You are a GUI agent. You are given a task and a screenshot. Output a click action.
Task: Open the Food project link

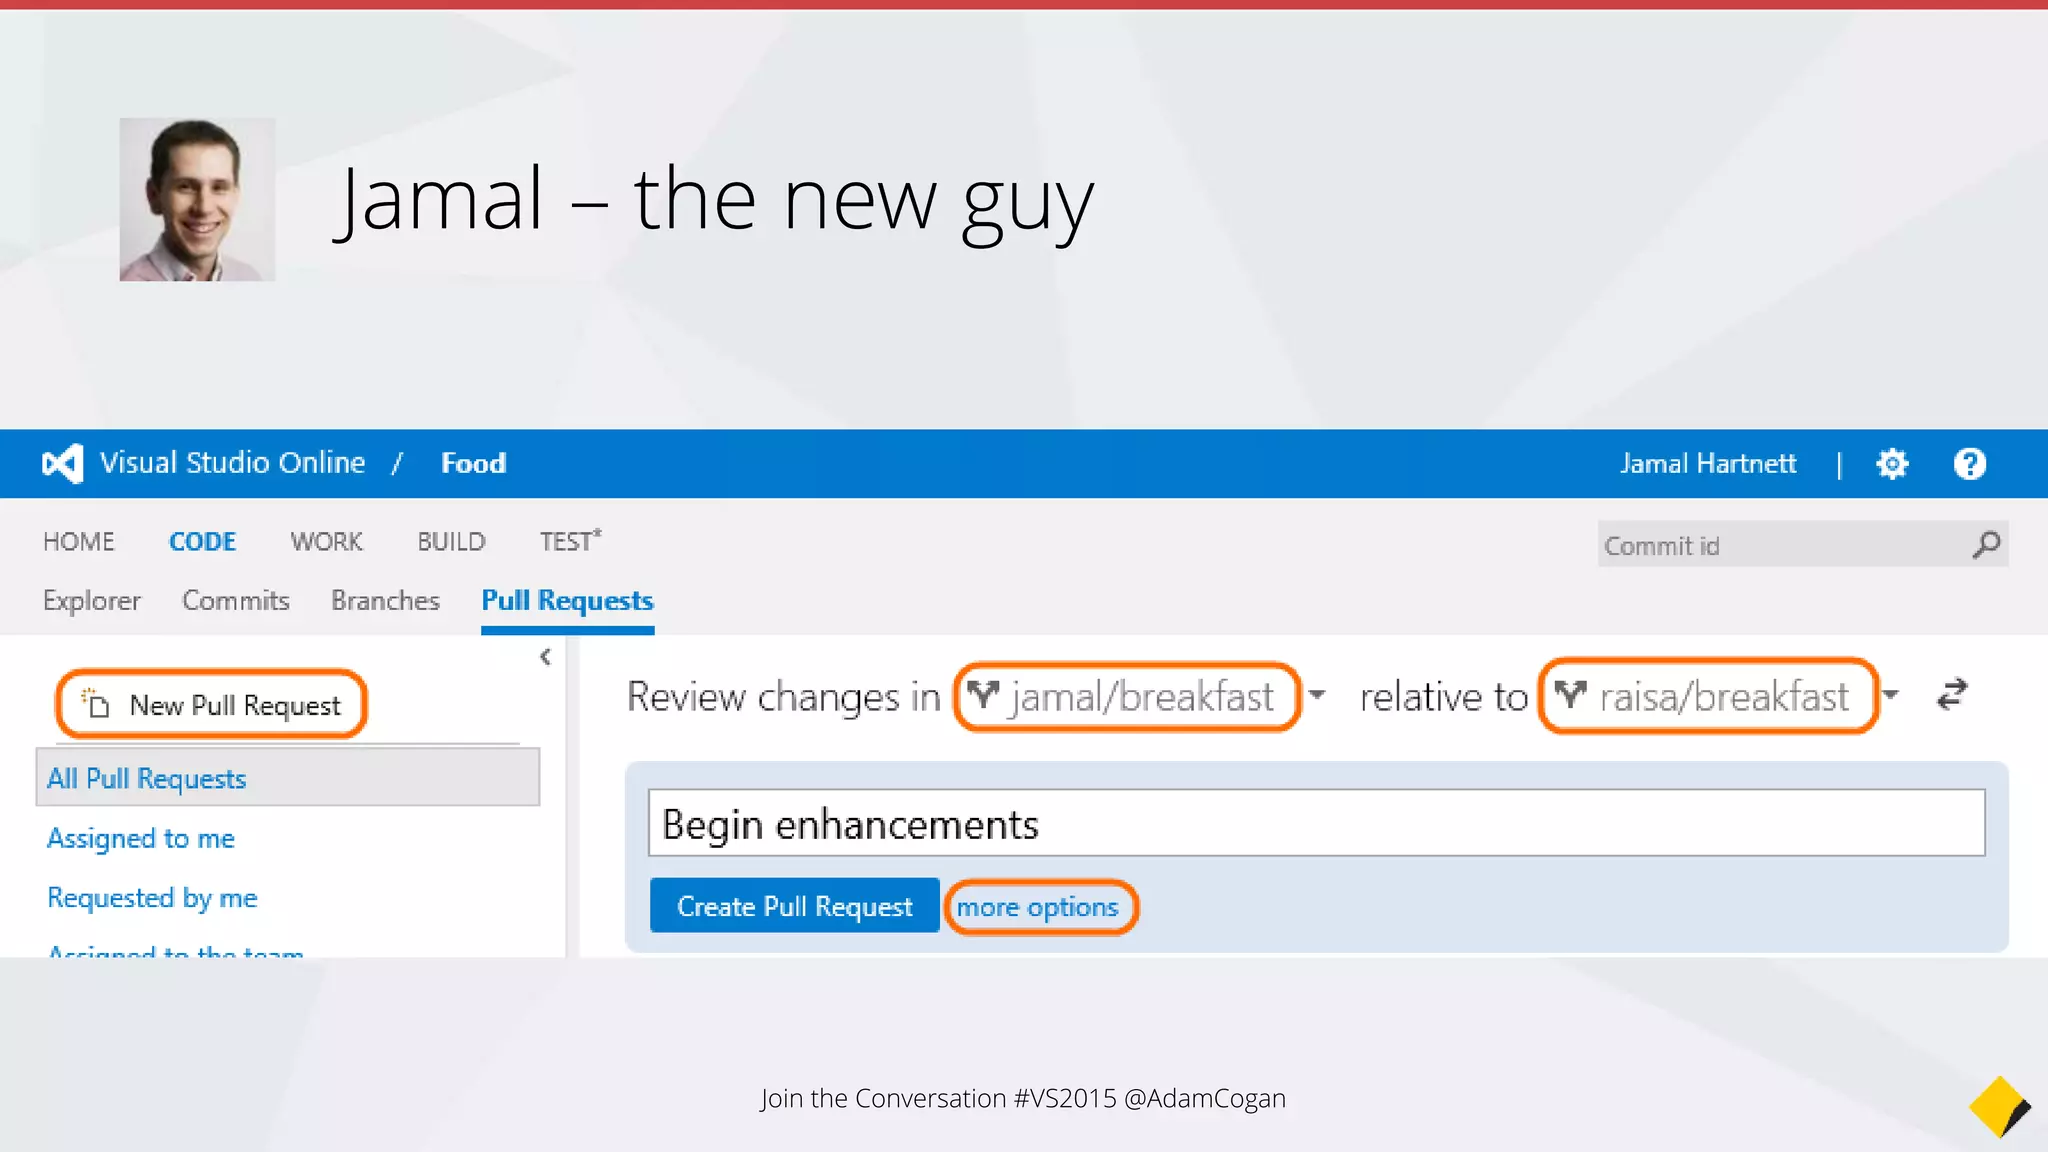tap(474, 463)
